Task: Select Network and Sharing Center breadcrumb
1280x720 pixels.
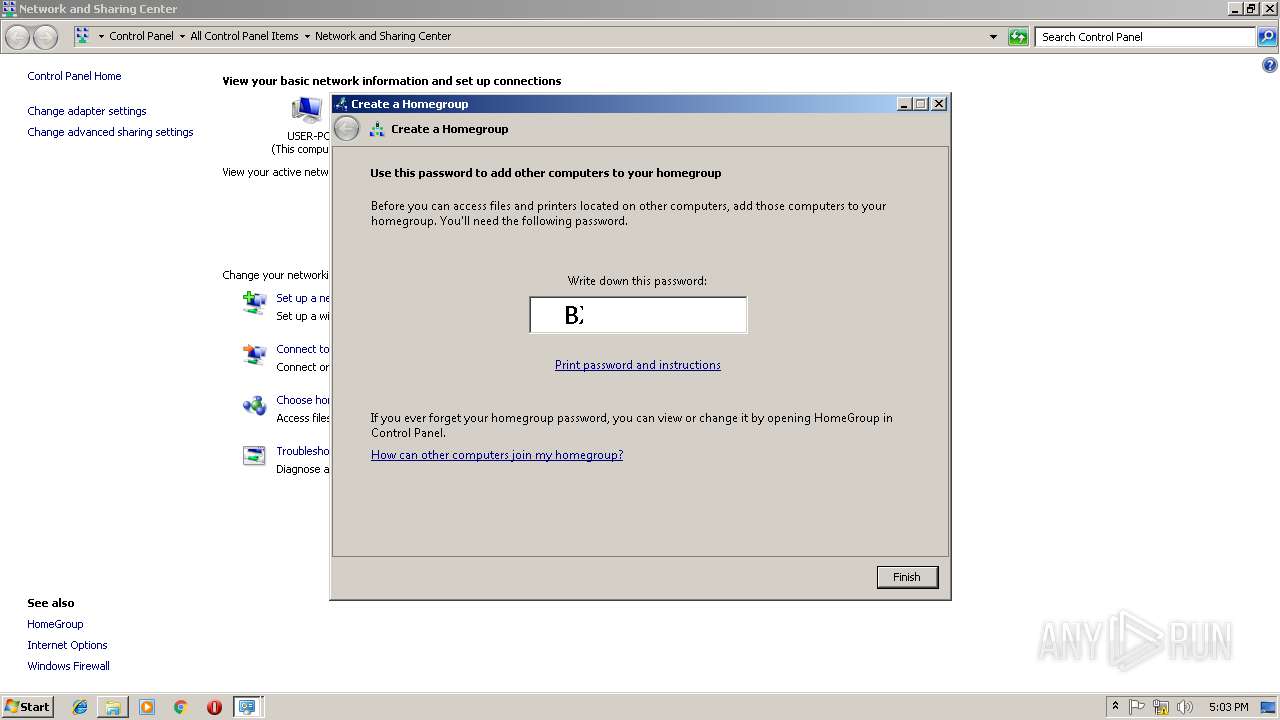Action: click(383, 36)
